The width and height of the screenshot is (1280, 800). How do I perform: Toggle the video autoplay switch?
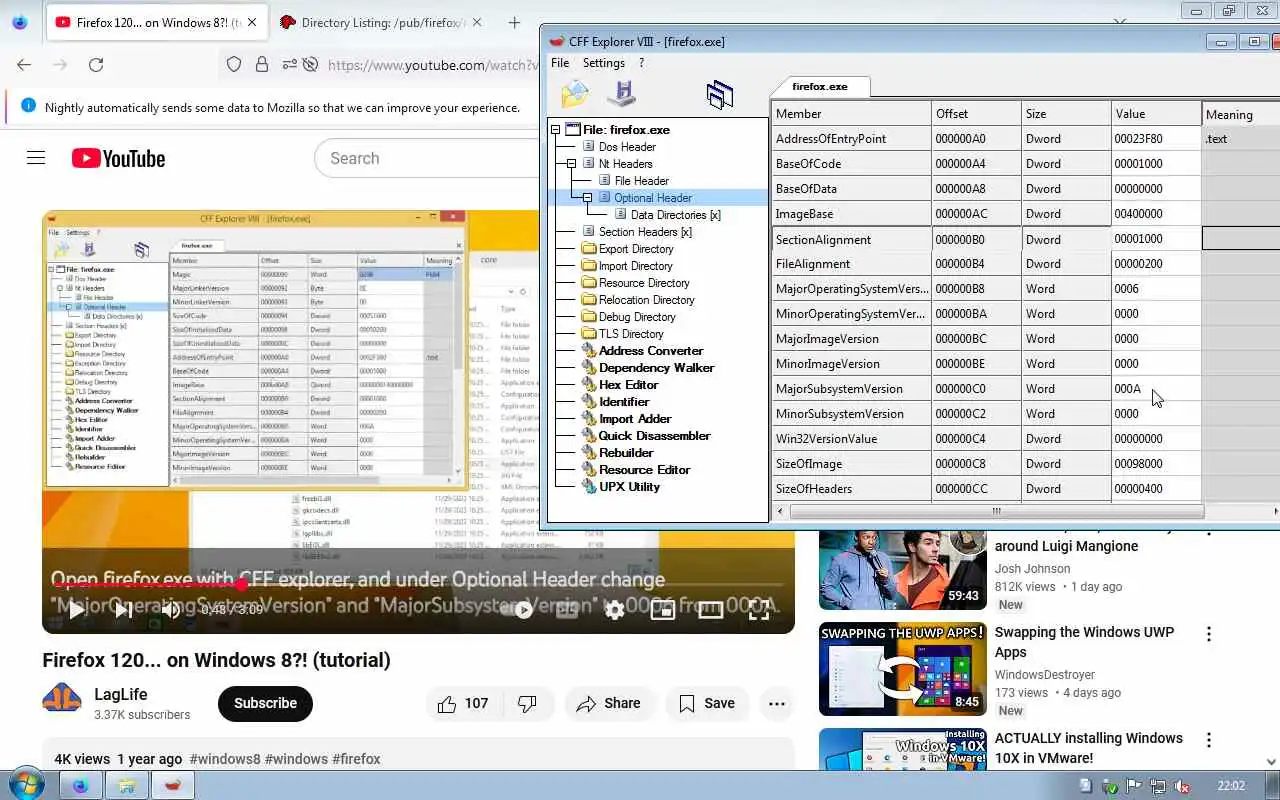tap(518, 609)
